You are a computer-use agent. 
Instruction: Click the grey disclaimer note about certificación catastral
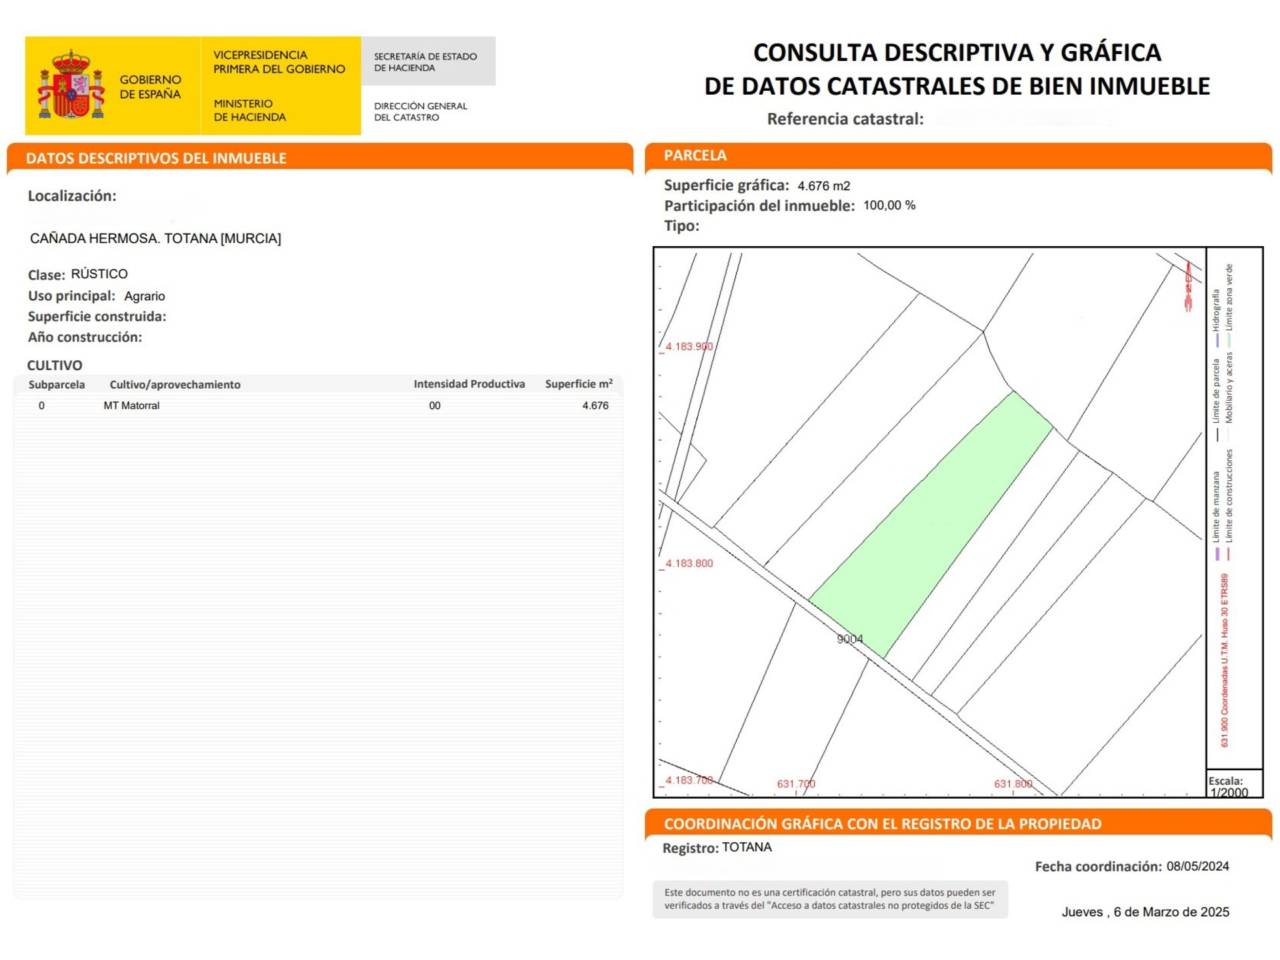[830, 899]
